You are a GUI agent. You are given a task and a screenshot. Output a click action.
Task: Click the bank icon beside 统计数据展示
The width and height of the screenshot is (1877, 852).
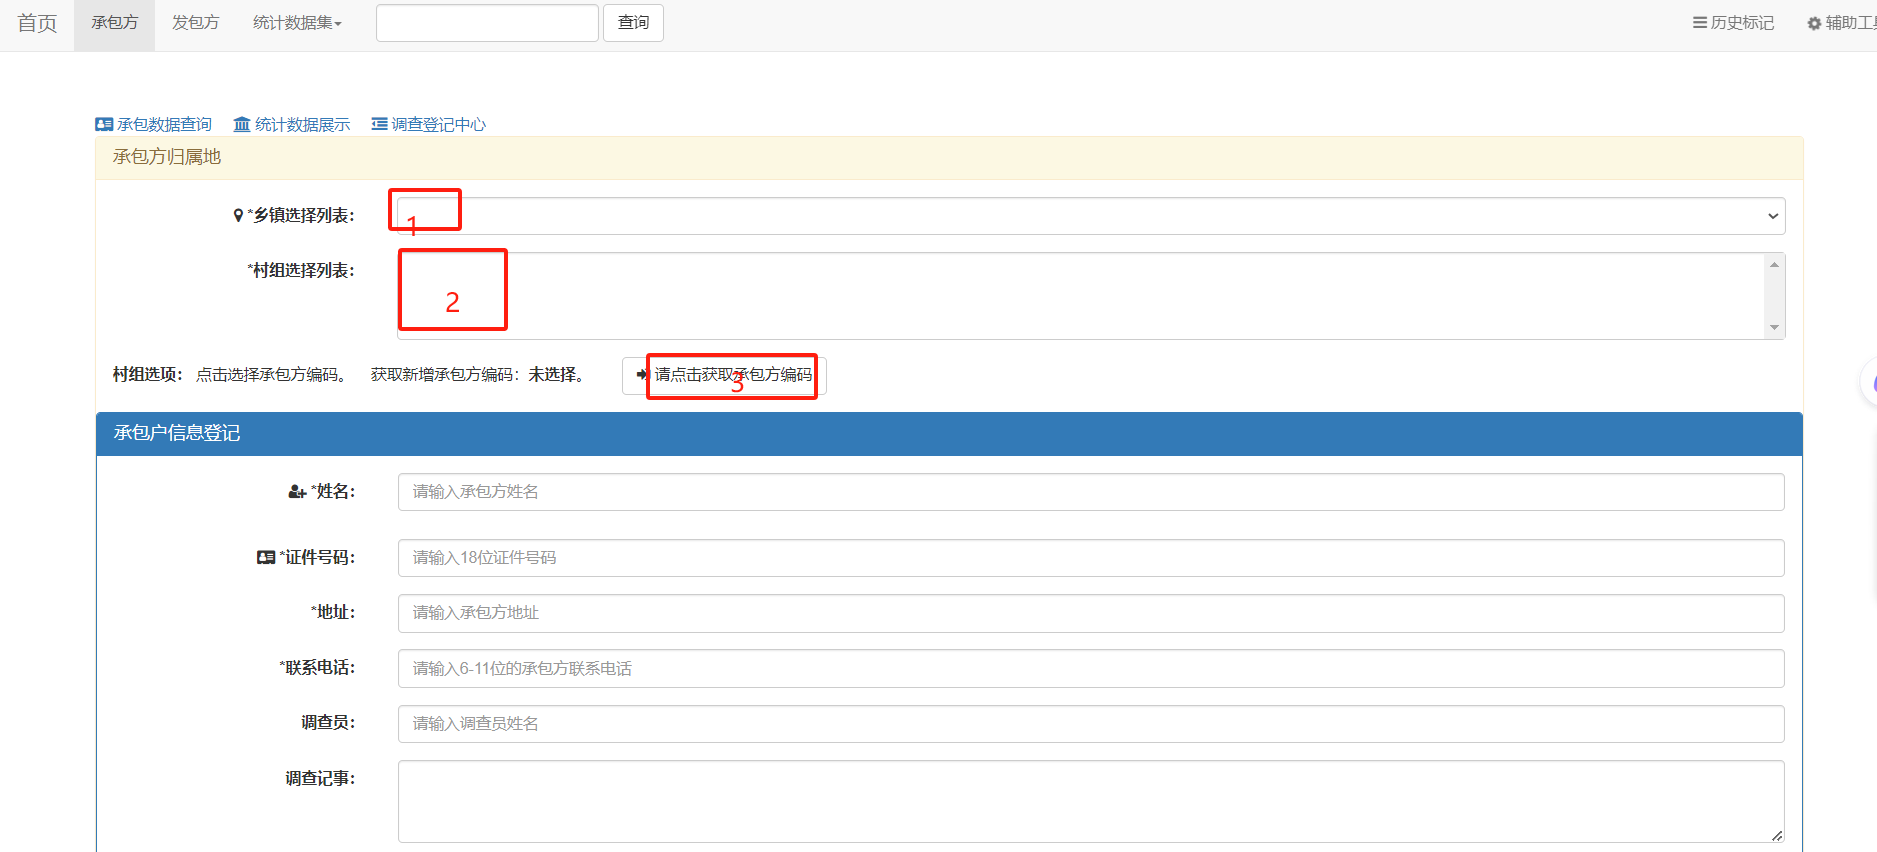[x=242, y=124]
